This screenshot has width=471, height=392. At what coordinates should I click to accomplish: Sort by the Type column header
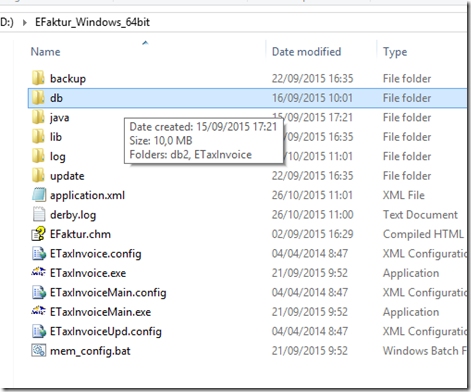tap(395, 52)
